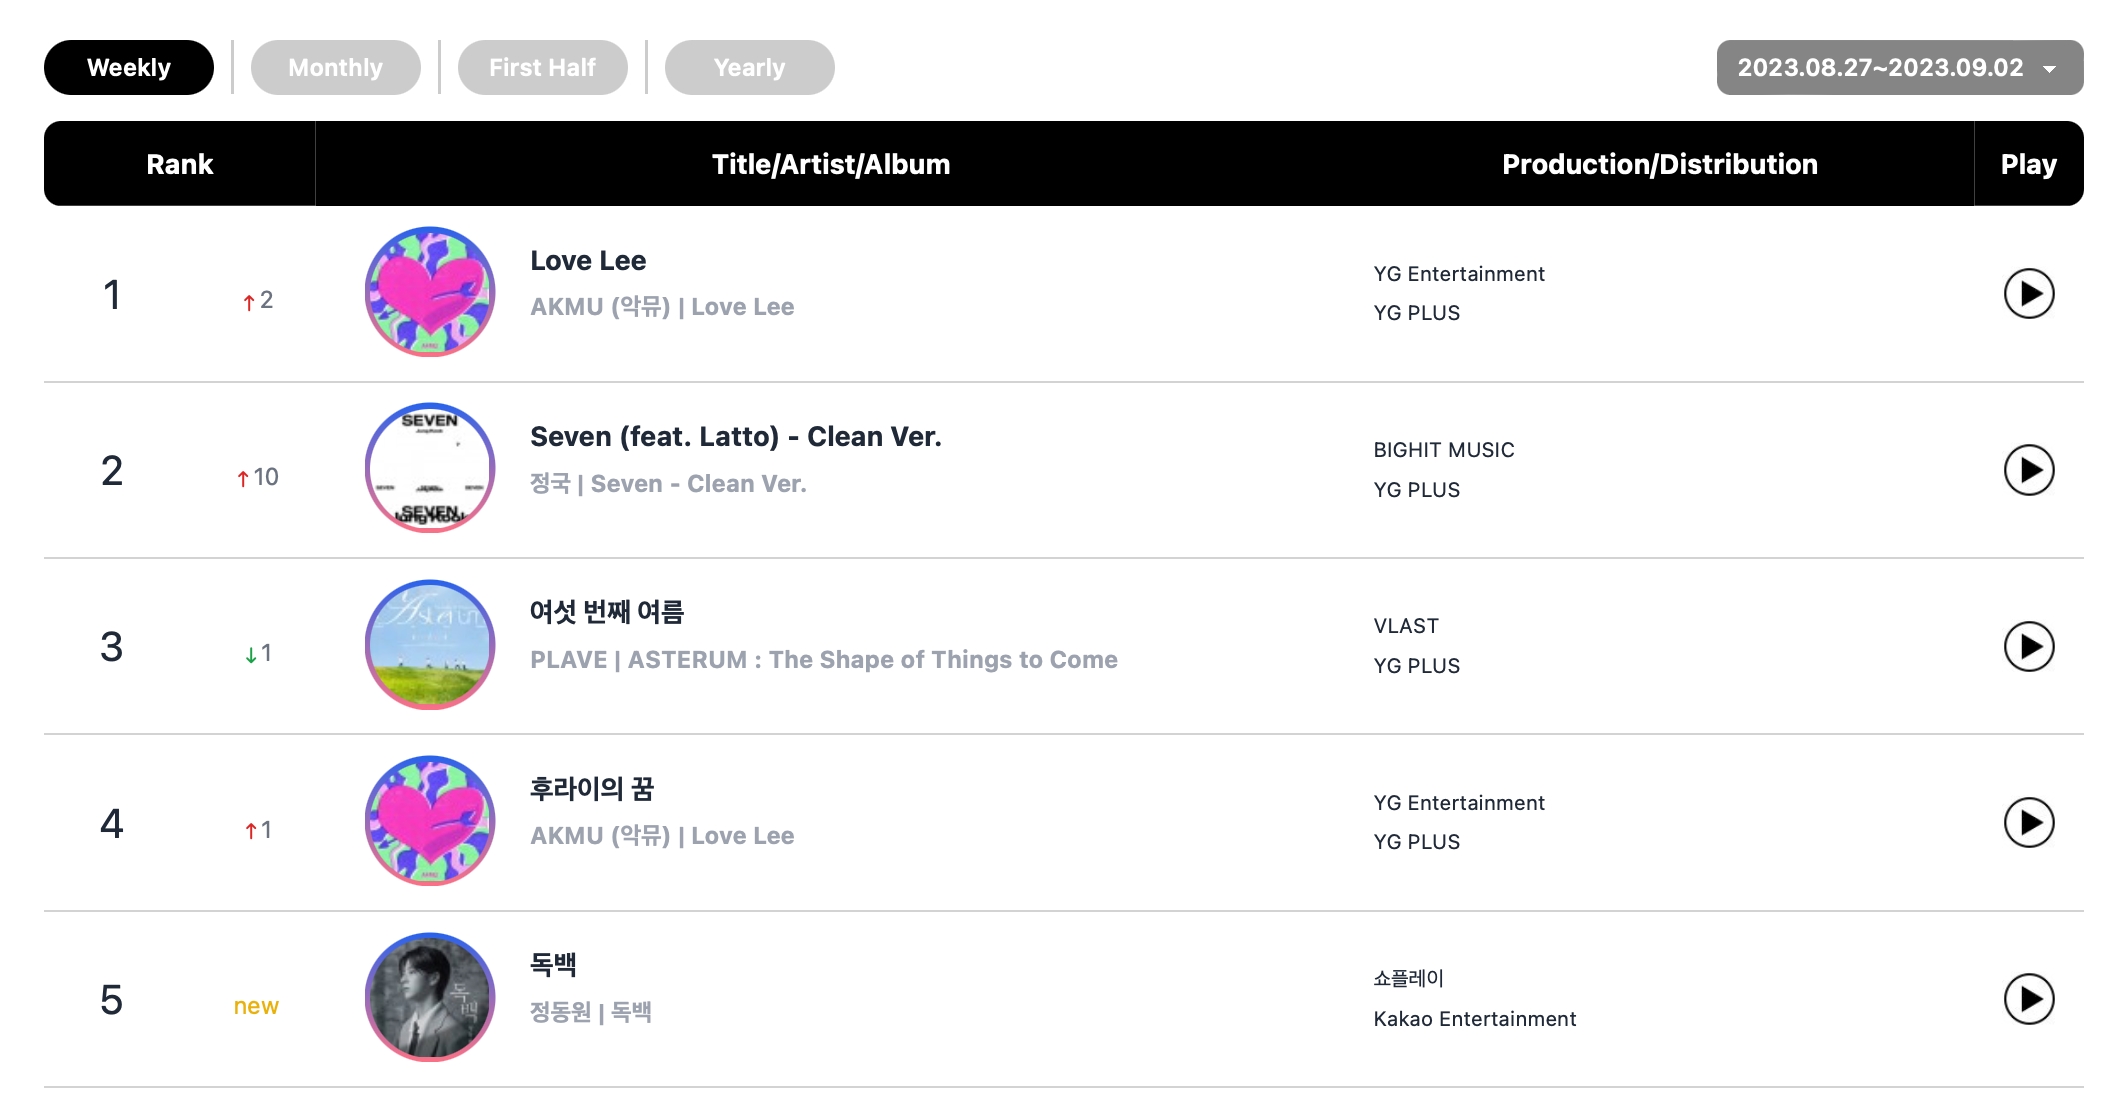Click the PLAVE ASTERUM artist and album line
This screenshot has width=2117, height=1100.
[x=823, y=660]
